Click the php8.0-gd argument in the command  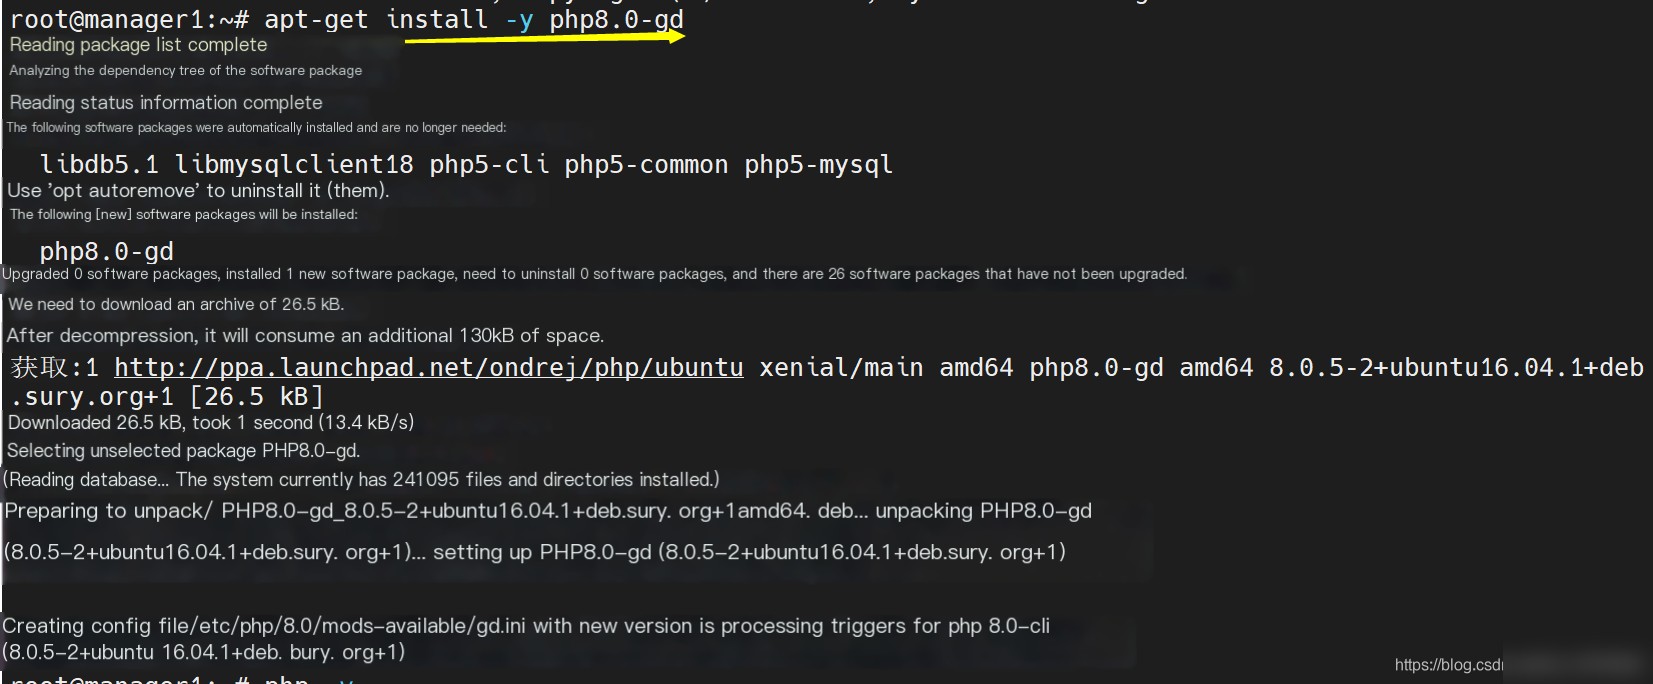[x=617, y=19]
